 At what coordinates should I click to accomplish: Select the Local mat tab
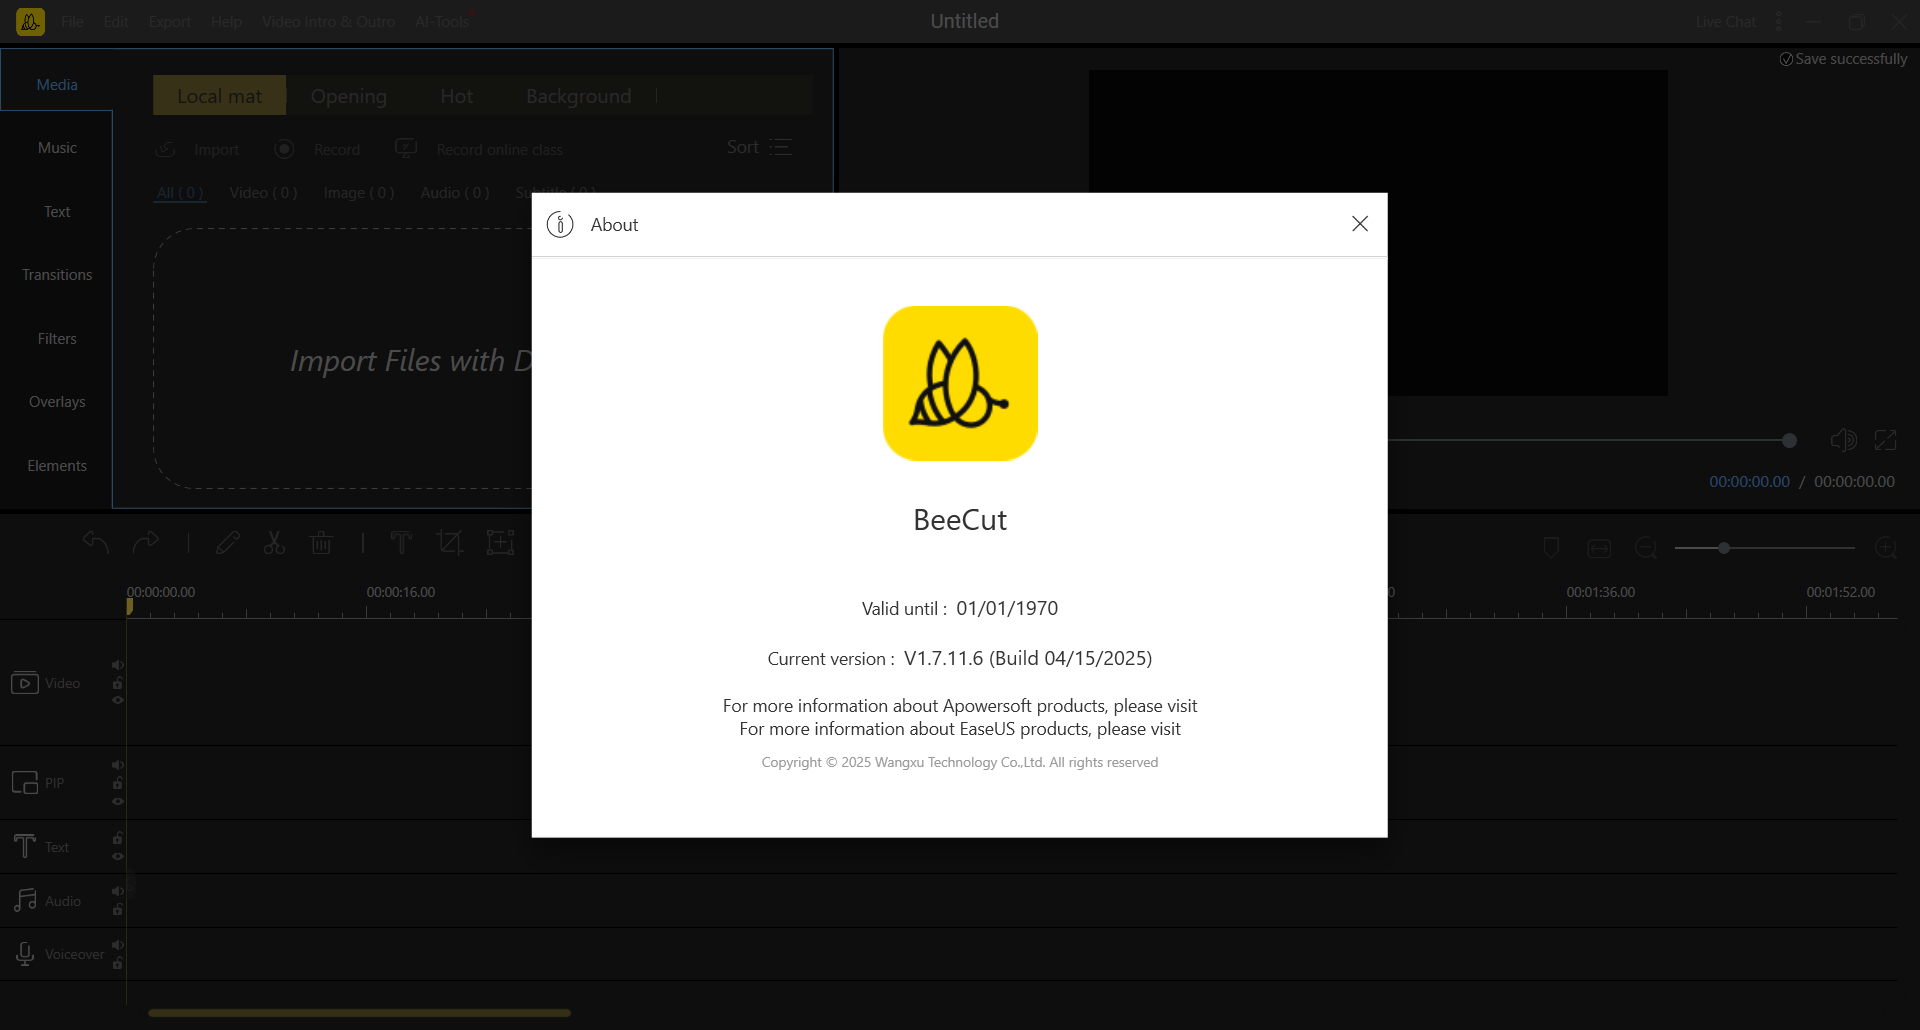219,96
